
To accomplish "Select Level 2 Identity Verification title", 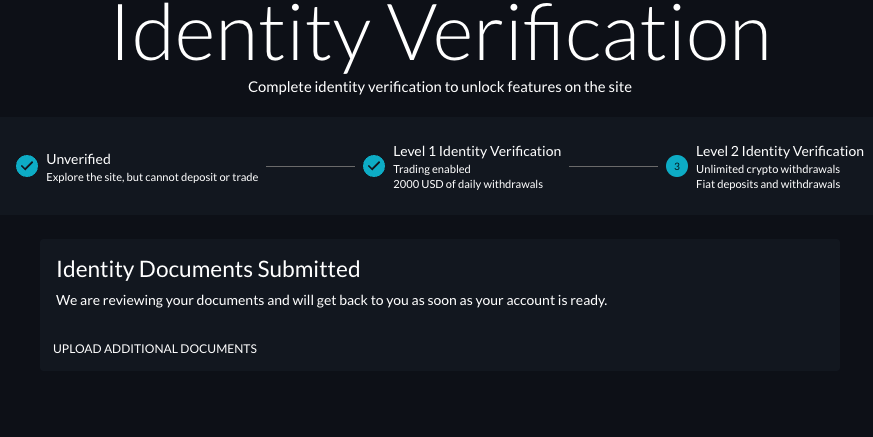I will (x=779, y=151).
